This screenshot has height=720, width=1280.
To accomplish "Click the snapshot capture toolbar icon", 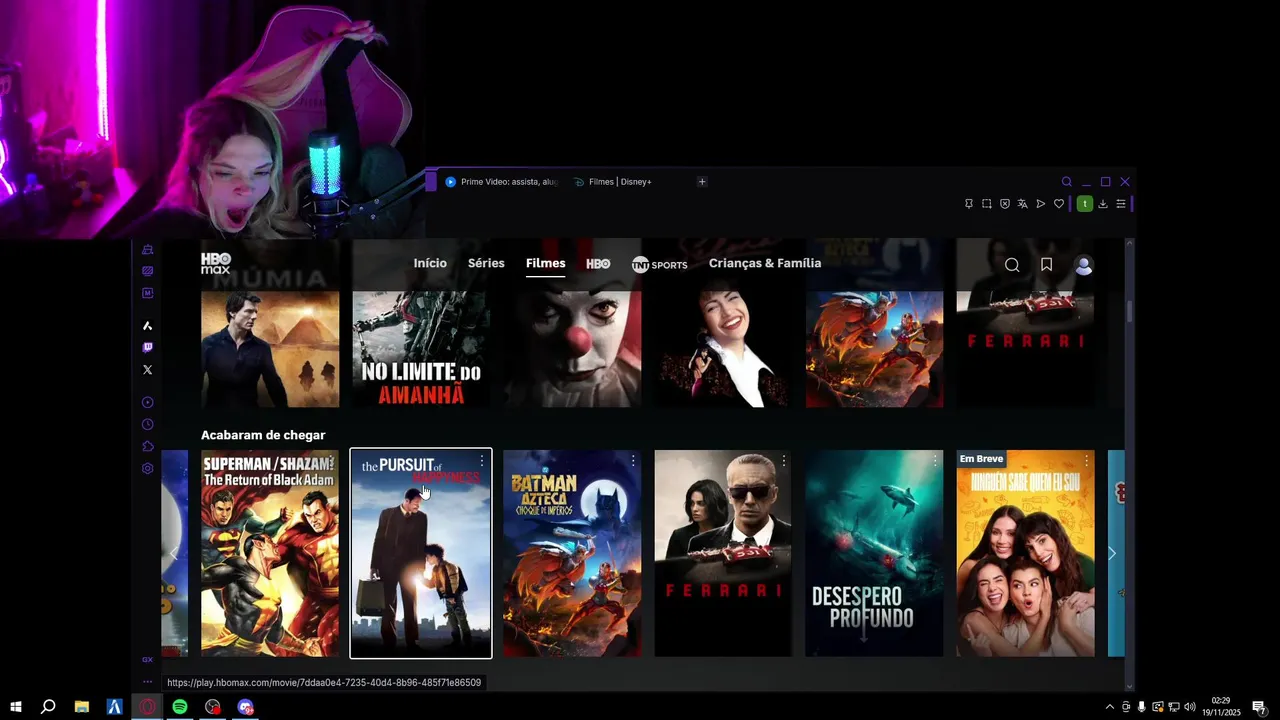I will 986,204.
